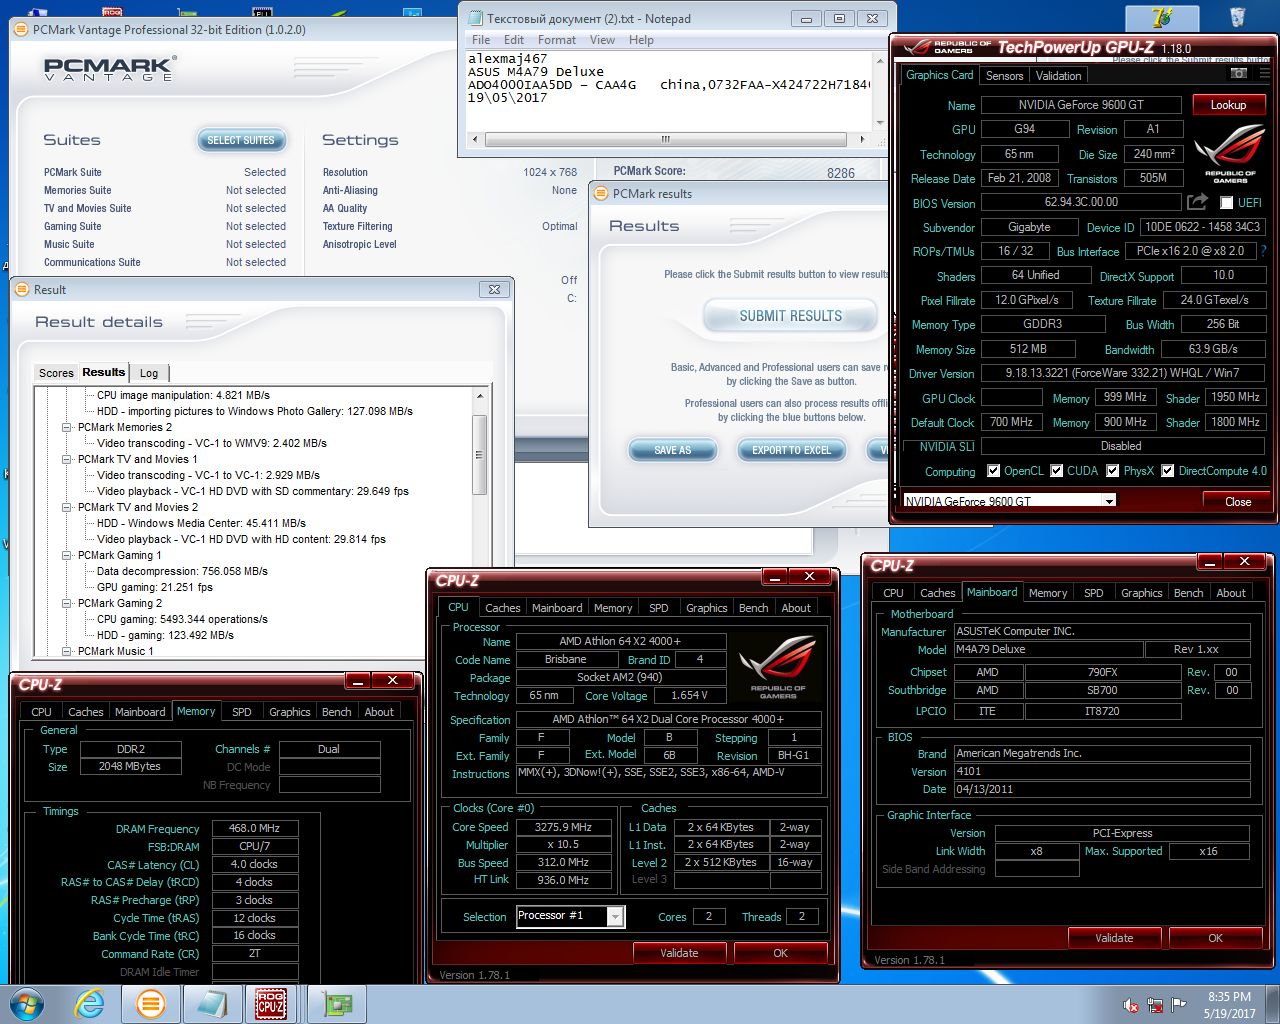Click the Close button in GPU-Z

pyautogui.click(x=1237, y=501)
